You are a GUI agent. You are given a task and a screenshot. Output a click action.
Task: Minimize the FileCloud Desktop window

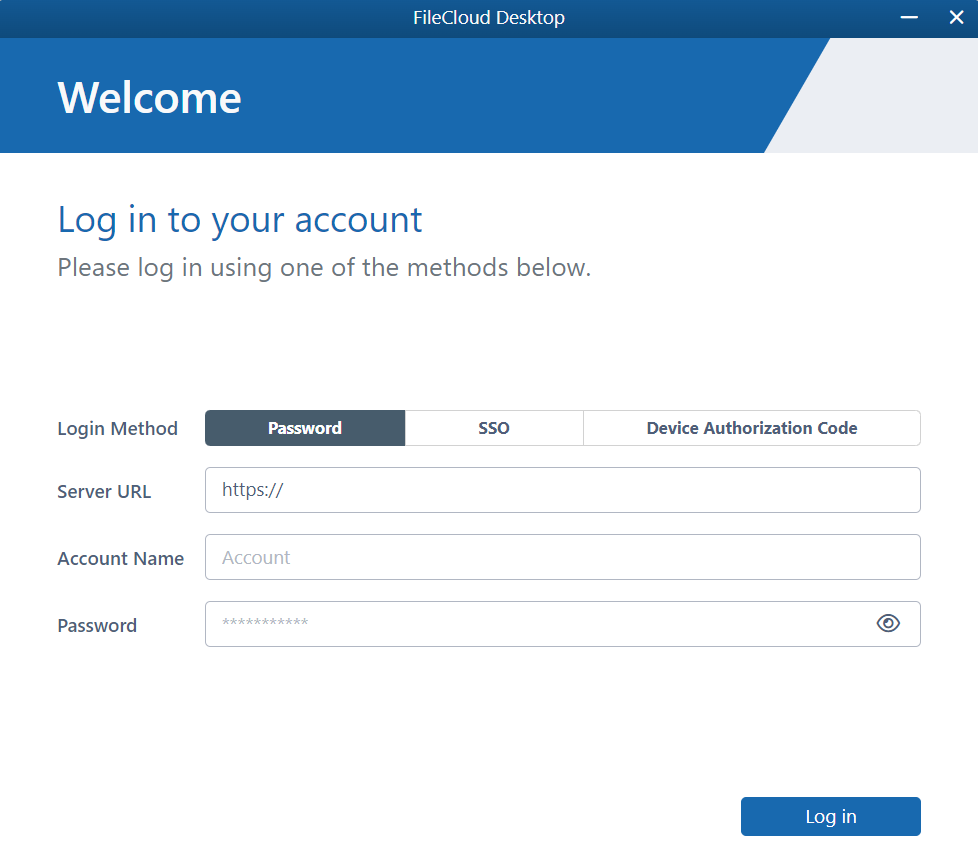pyautogui.click(x=908, y=17)
